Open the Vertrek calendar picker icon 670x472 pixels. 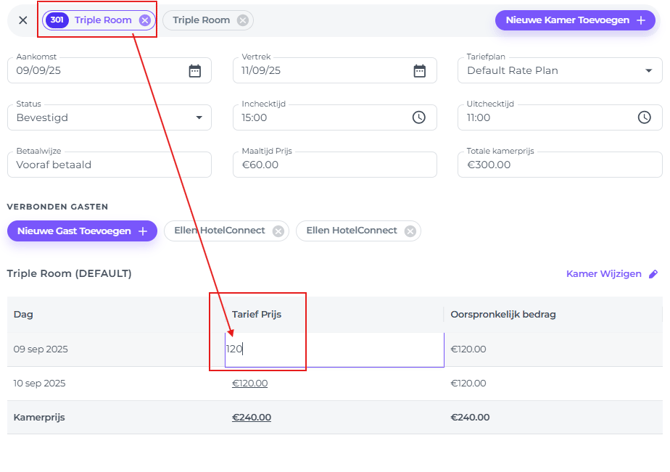click(x=420, y=71)
